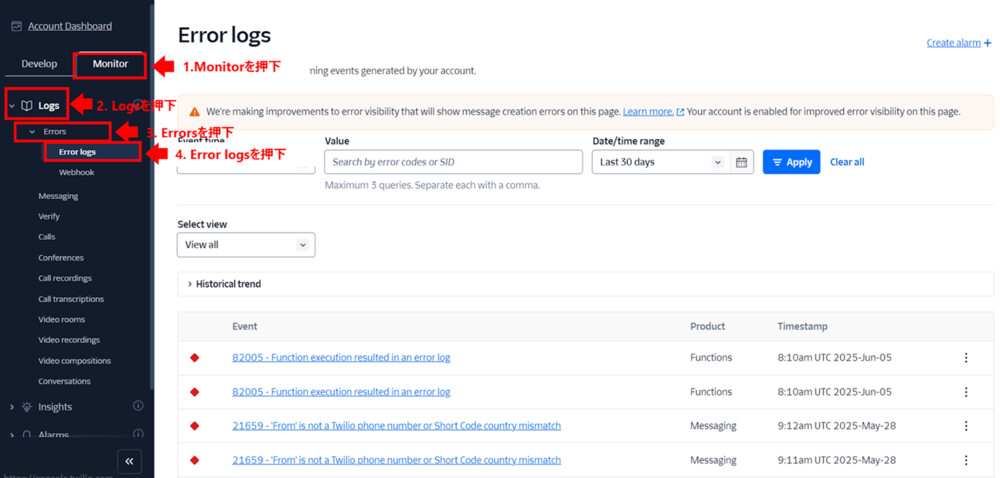Screen dimensions: 1000x478
Task: Click the Account Dashboard icon
Action: (x=16, y=26)
